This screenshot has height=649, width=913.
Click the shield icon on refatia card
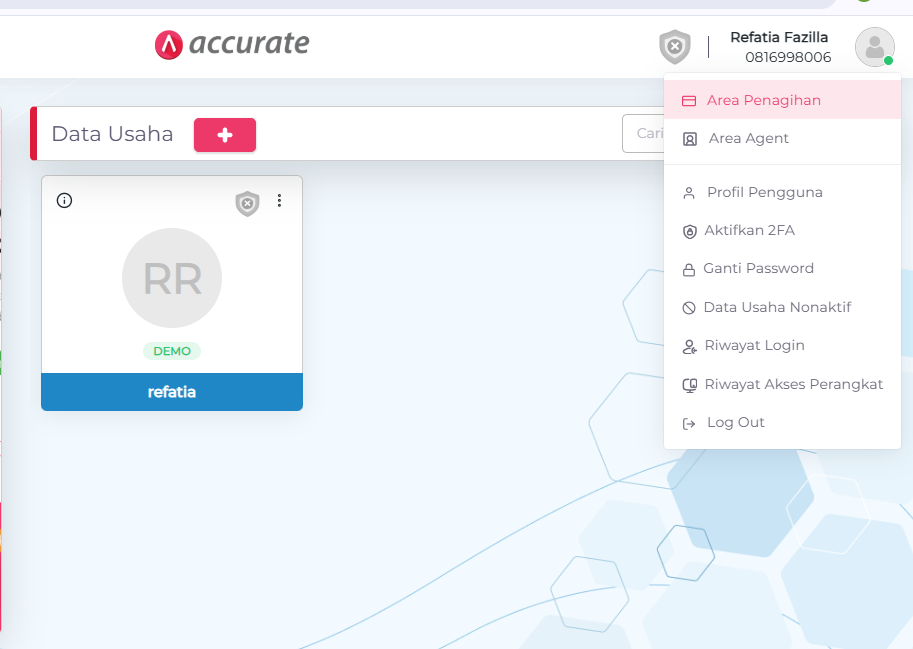[x=247, y=204]
